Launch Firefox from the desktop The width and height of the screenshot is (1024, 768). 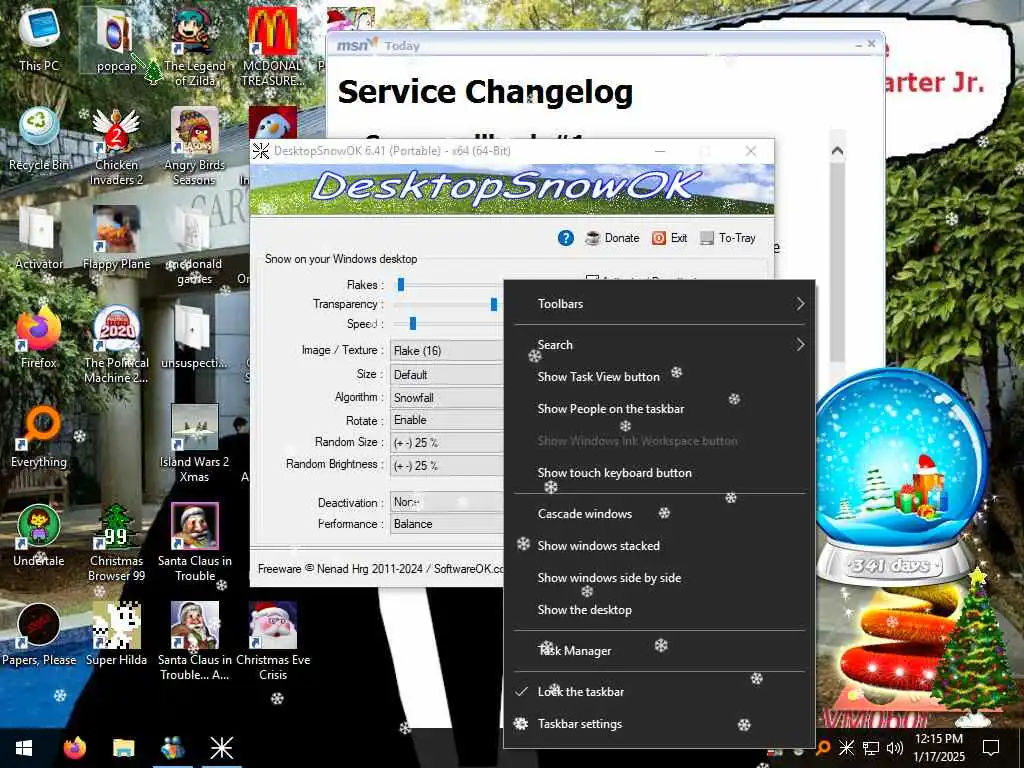click(39, 337)
